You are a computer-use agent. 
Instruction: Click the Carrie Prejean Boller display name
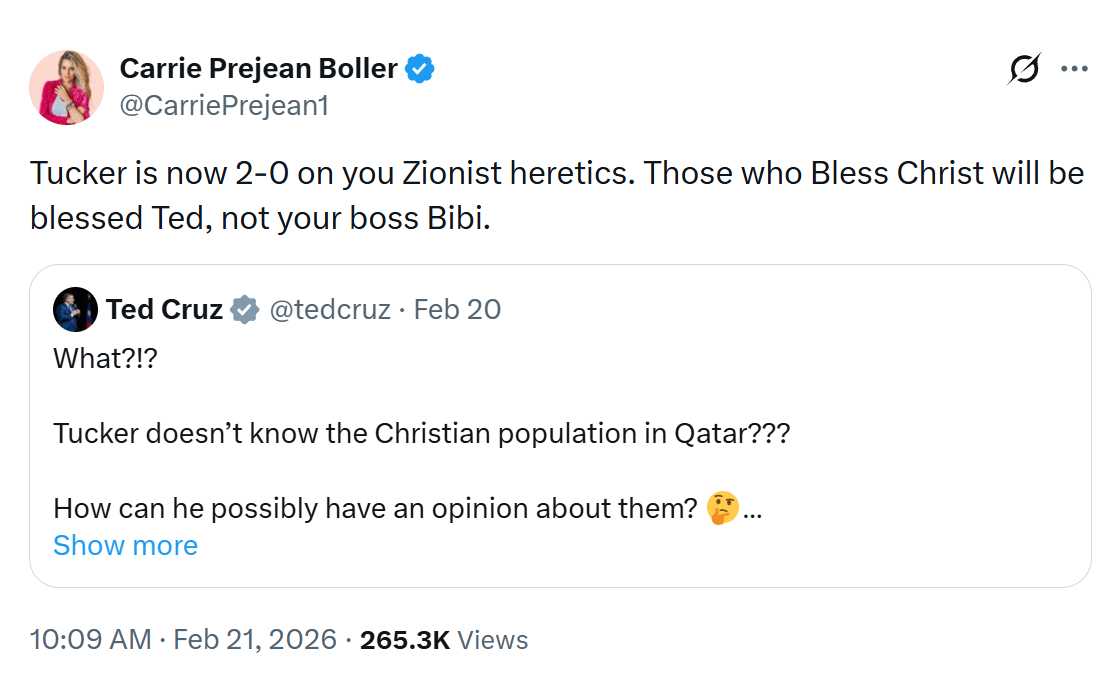click(x=259, y=69)
